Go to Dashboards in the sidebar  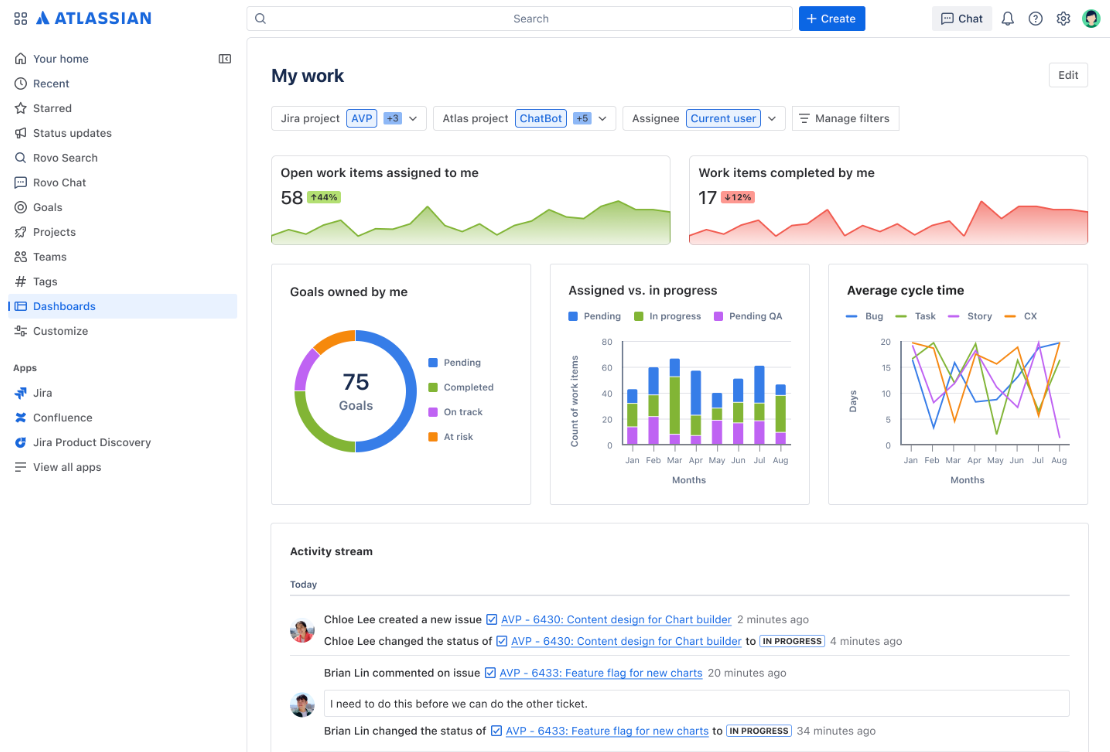pos(122,307)
